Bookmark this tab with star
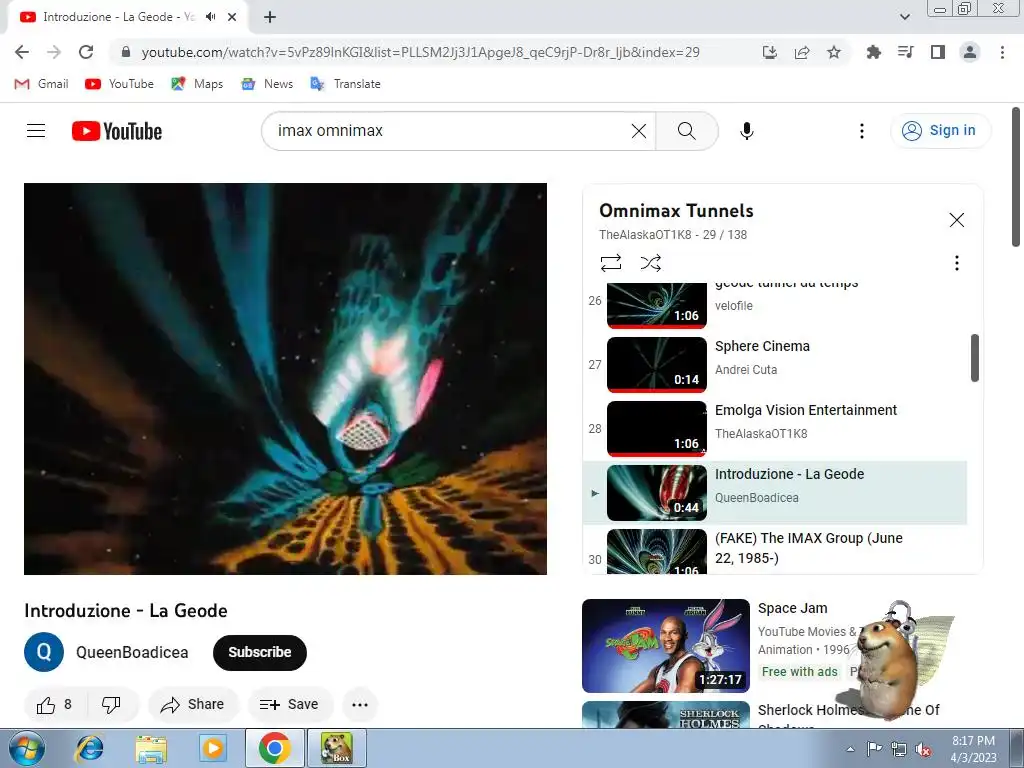 [x=834, y=52]
